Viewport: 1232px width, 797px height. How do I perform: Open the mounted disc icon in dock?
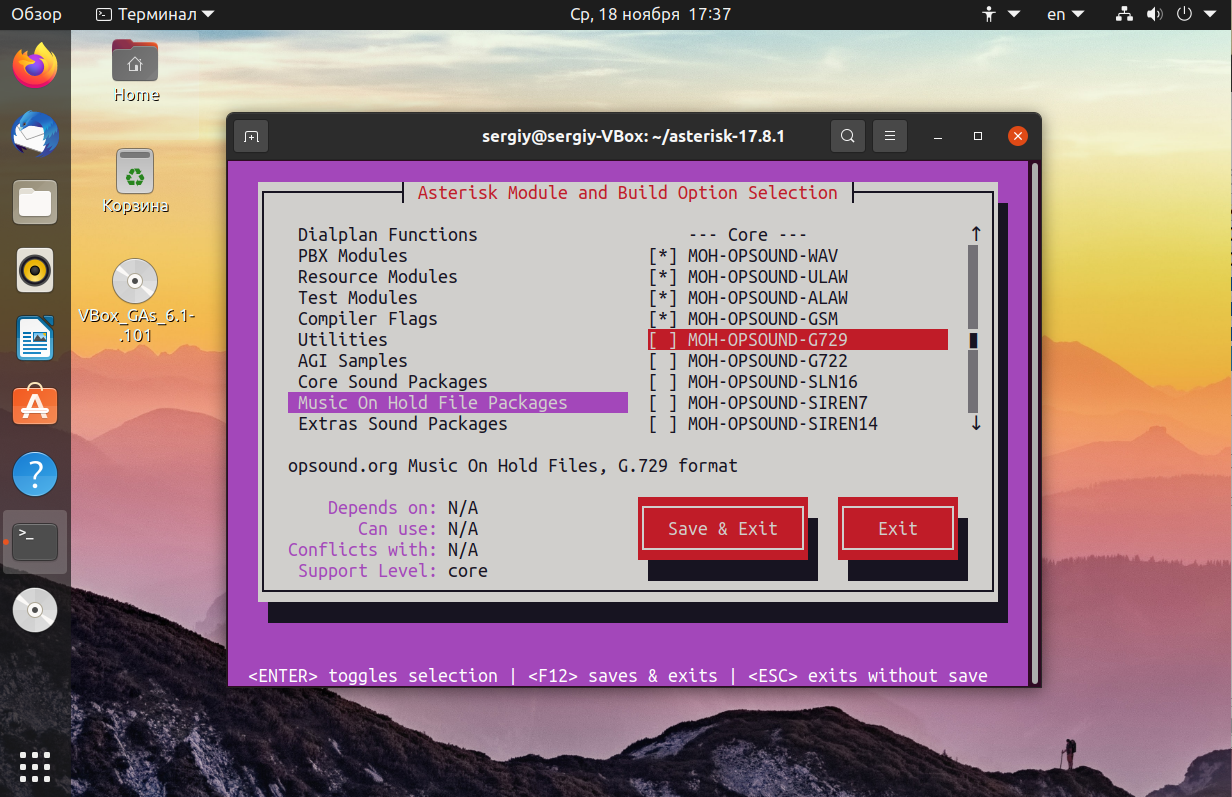pyautogui.click(x=35, y=609)
